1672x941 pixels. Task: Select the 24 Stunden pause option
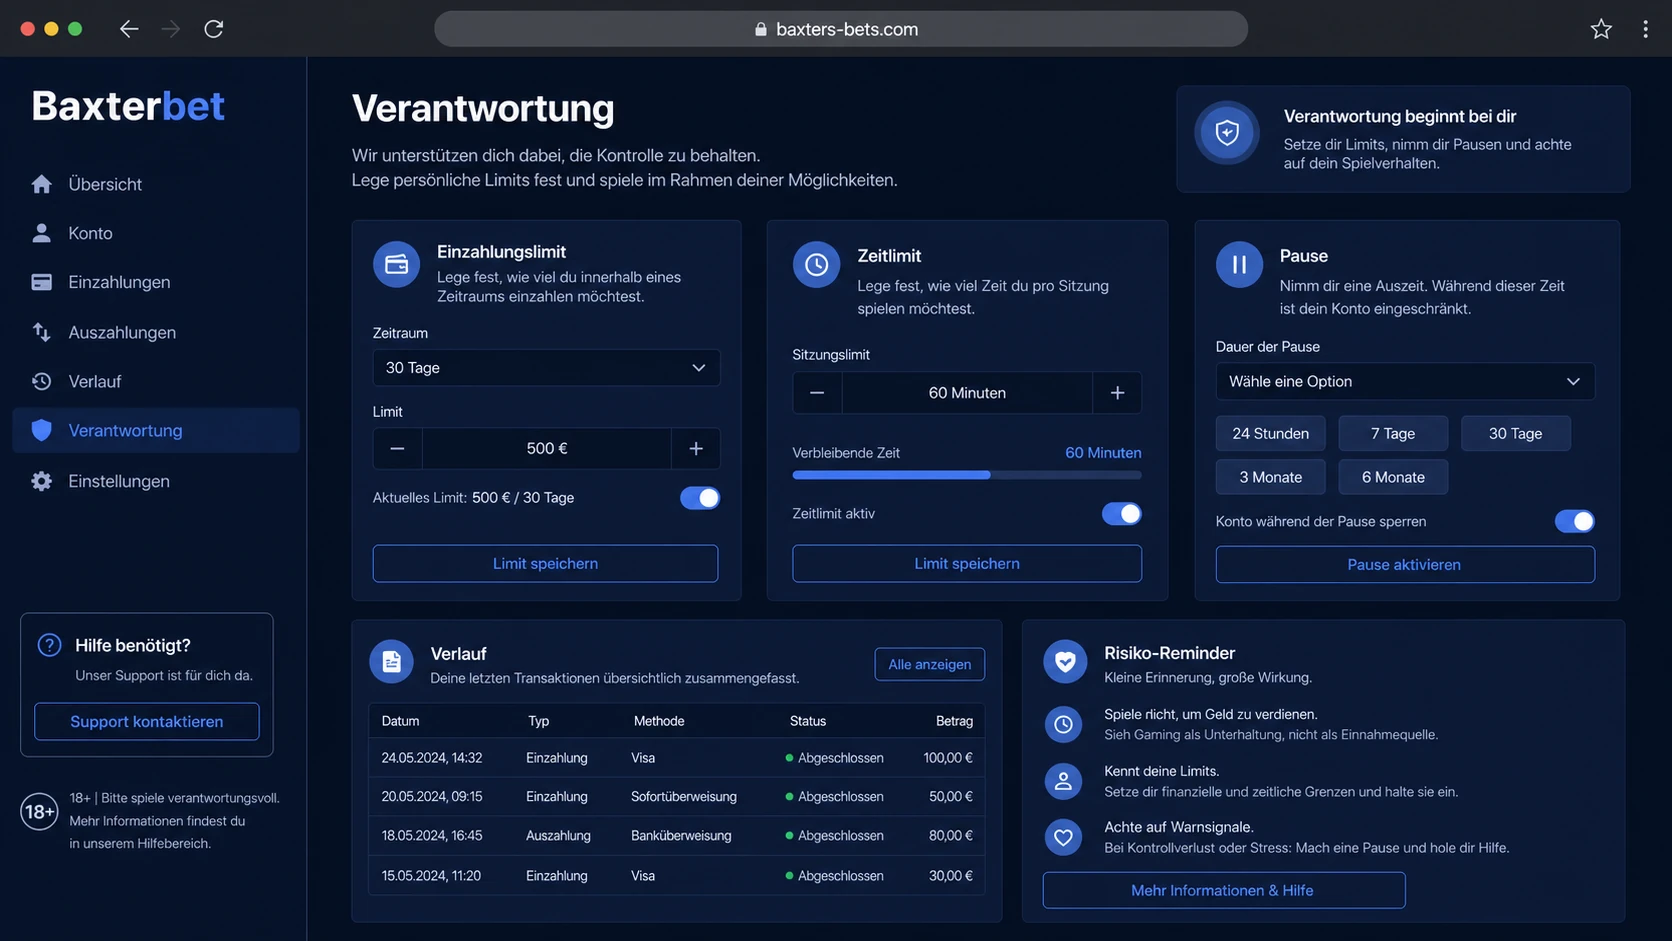tap(1270, 433)
